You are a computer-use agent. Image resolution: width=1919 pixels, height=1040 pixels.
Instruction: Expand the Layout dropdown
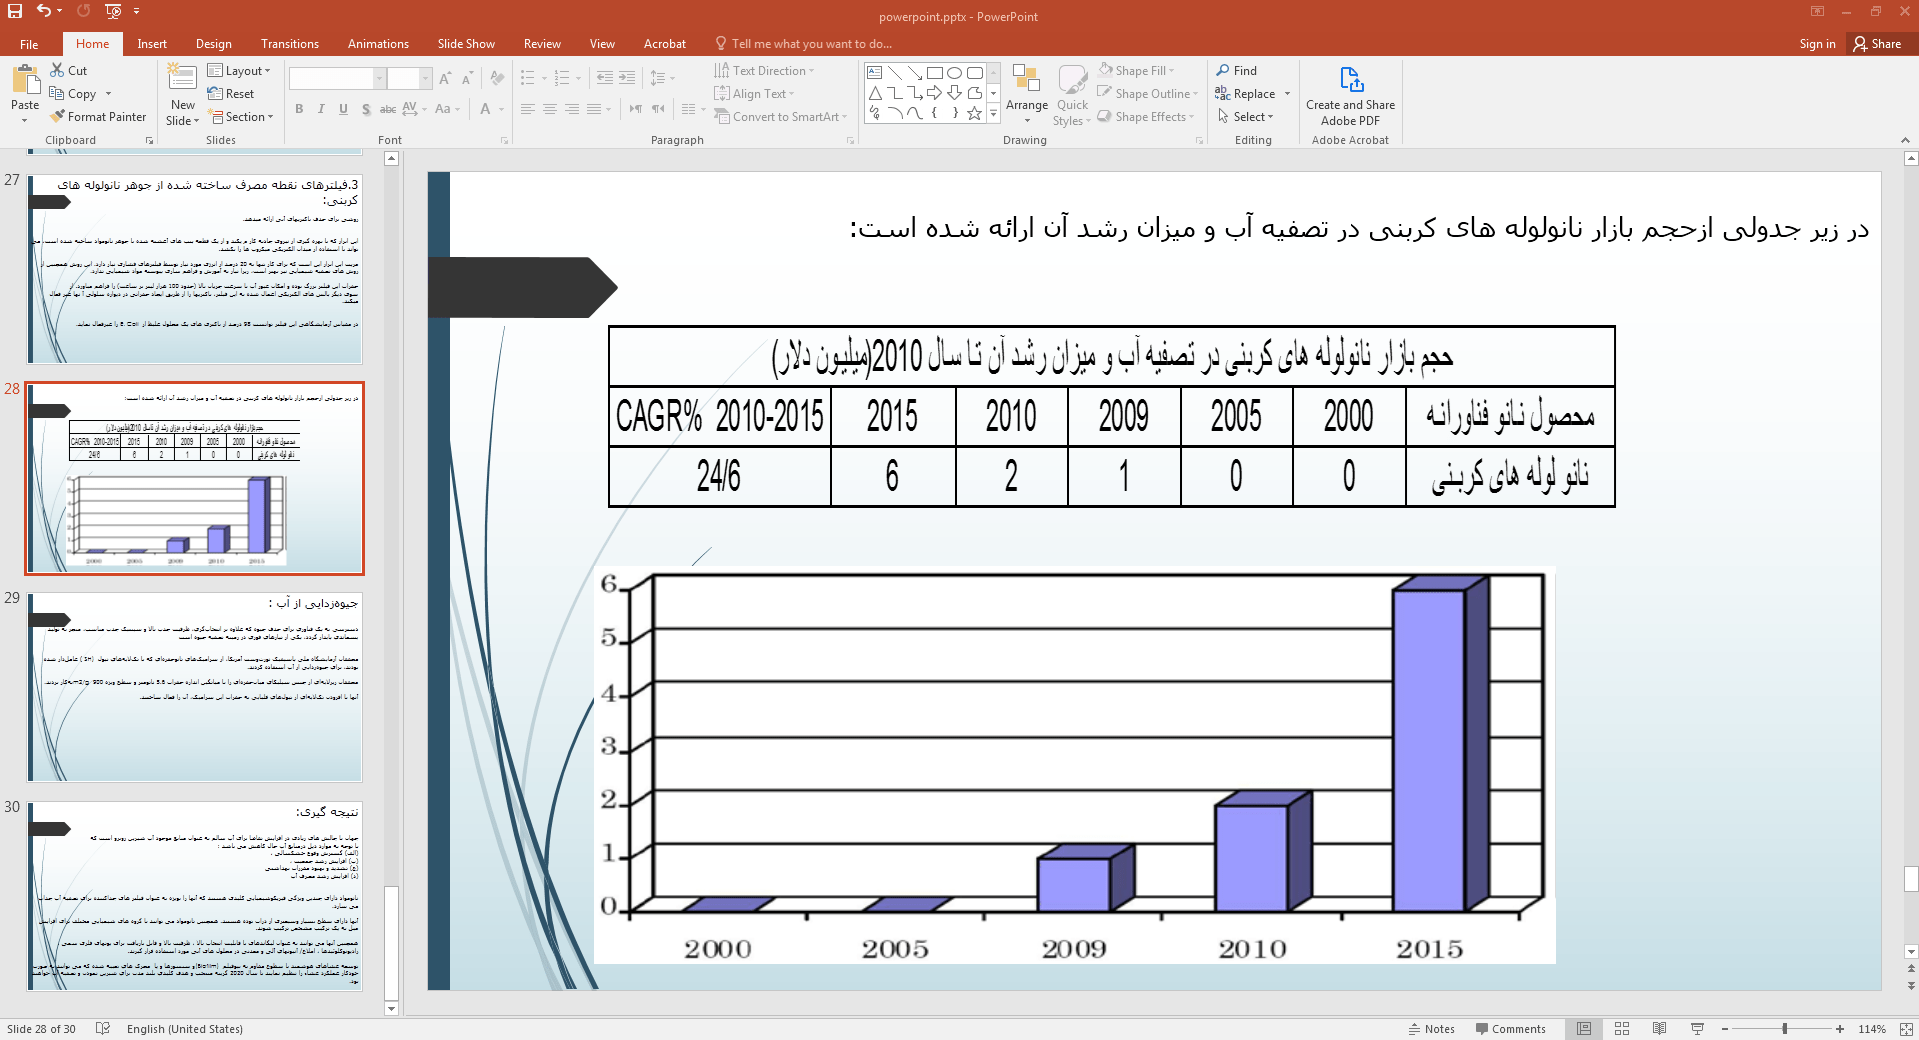[240, 71]
